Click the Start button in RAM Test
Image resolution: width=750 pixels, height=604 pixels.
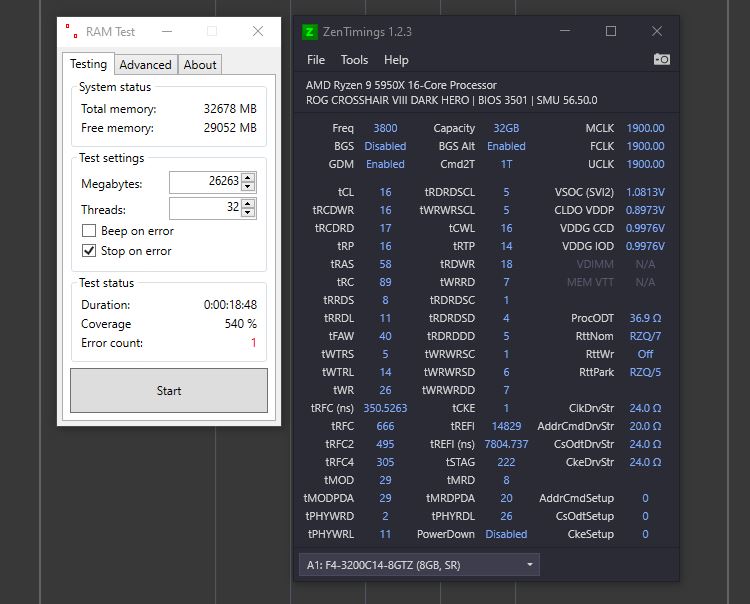pyautogui.click(x=169, y=390)
